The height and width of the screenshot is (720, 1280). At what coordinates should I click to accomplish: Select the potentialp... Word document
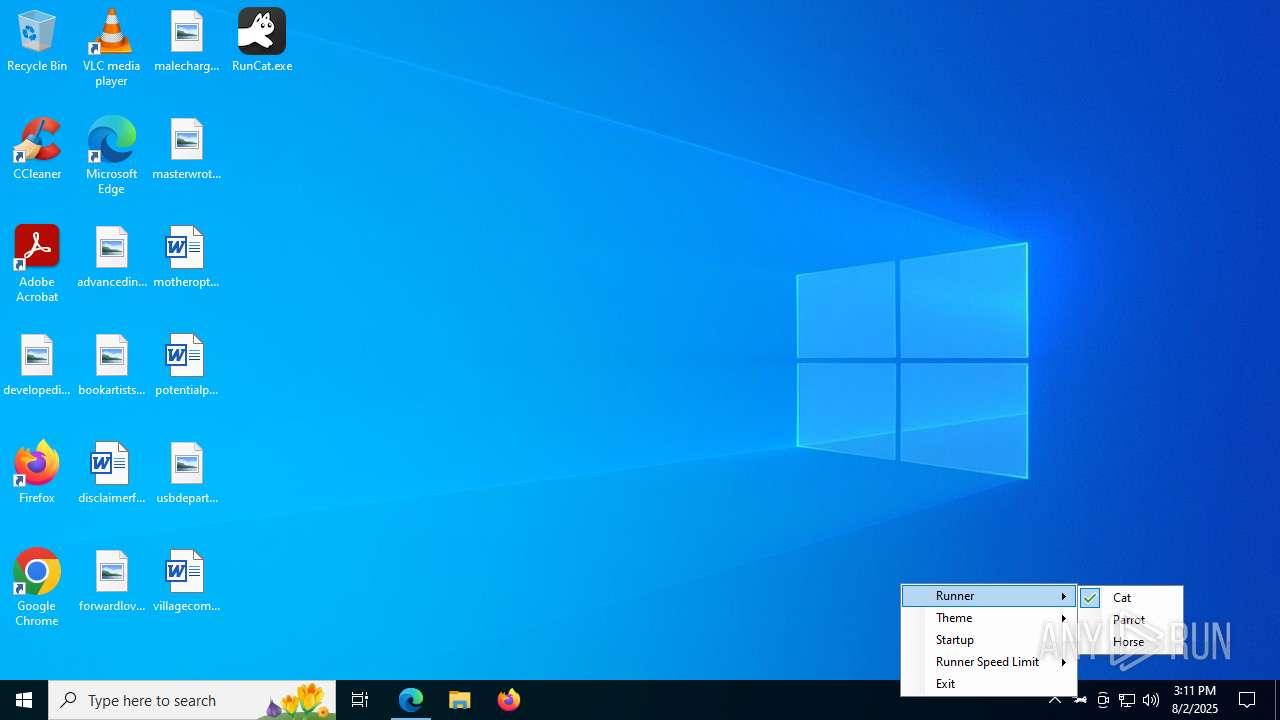(x=187, y=366)
